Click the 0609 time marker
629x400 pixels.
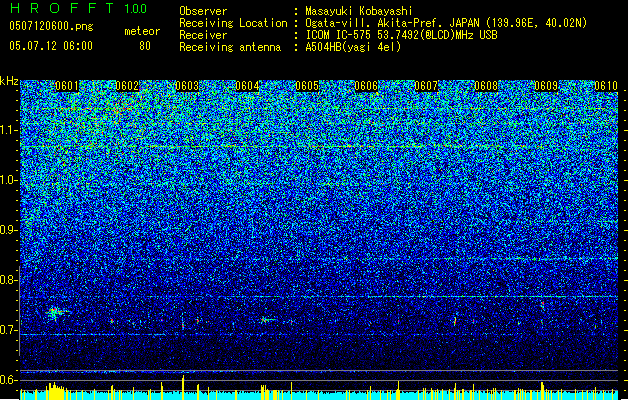tap(546, 86)
